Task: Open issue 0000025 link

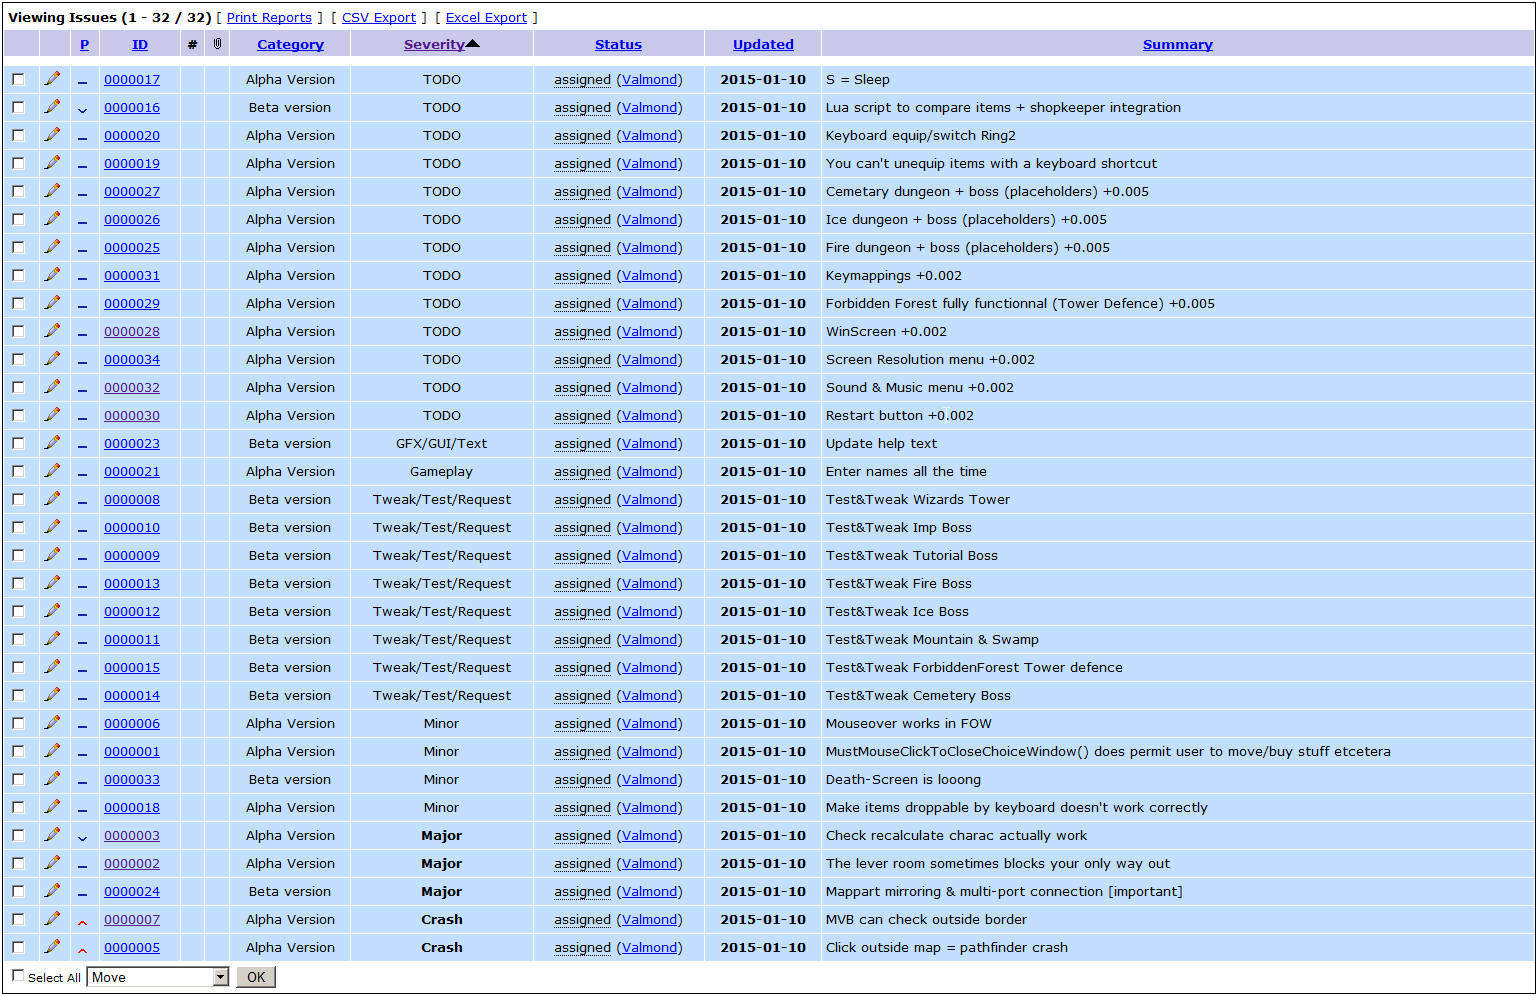Action: tap(132, 247)
